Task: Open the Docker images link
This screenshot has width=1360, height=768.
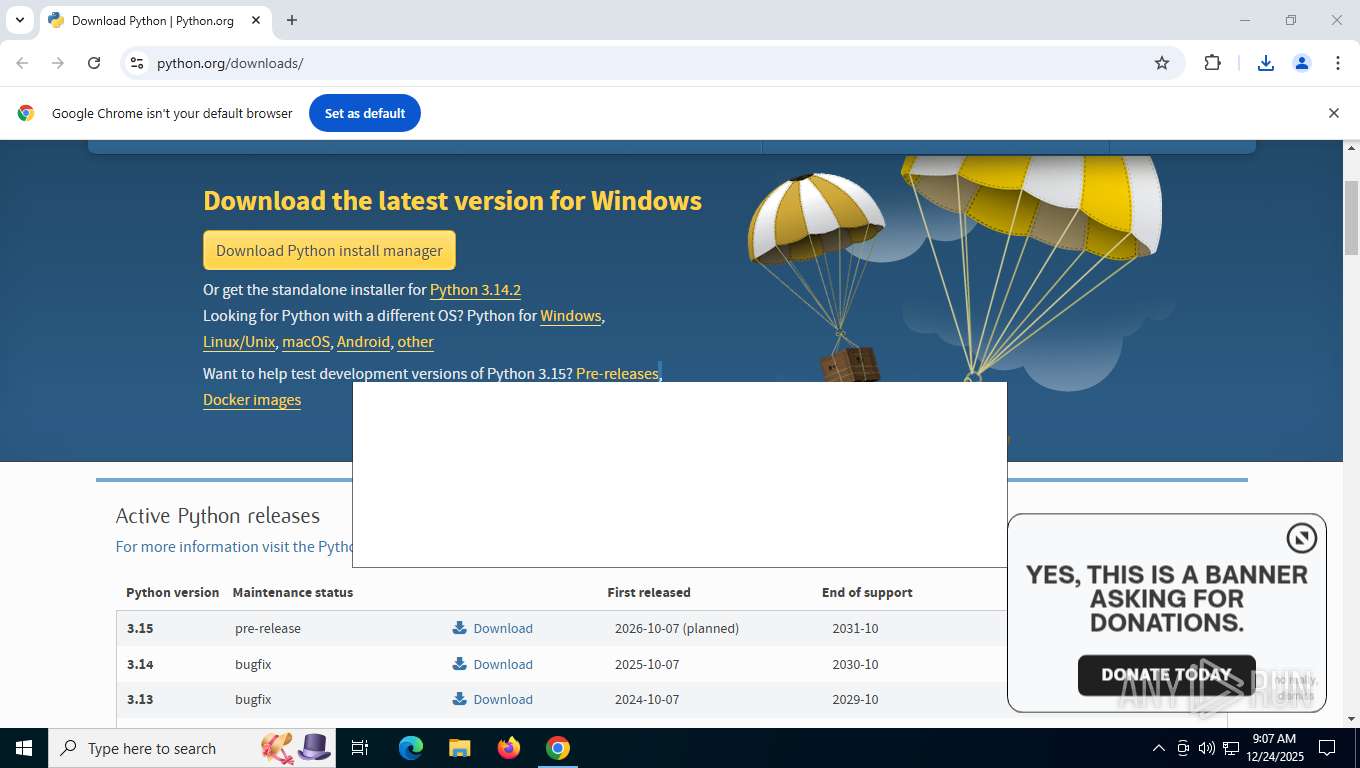Action: point(252,399)
